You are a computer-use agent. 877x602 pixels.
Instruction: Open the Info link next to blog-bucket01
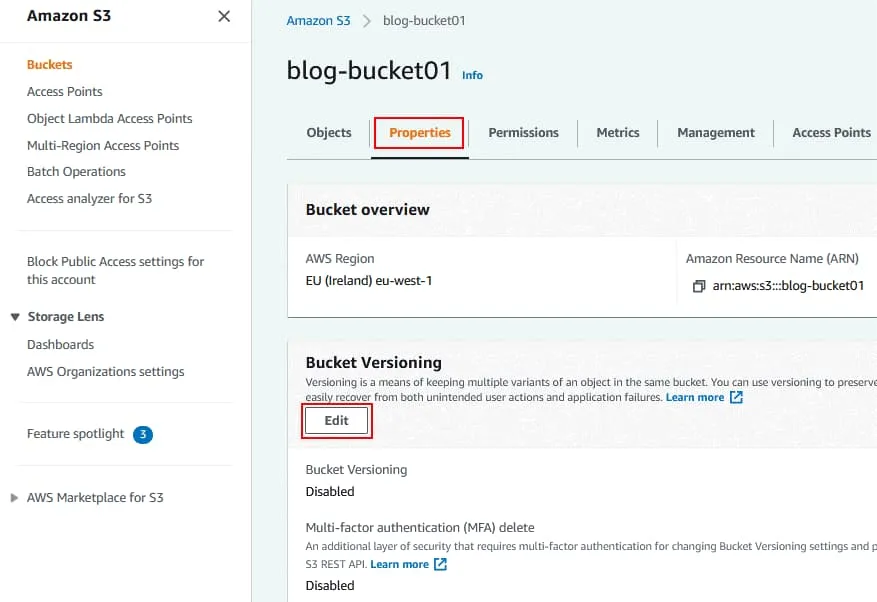[x=472, y=75]
